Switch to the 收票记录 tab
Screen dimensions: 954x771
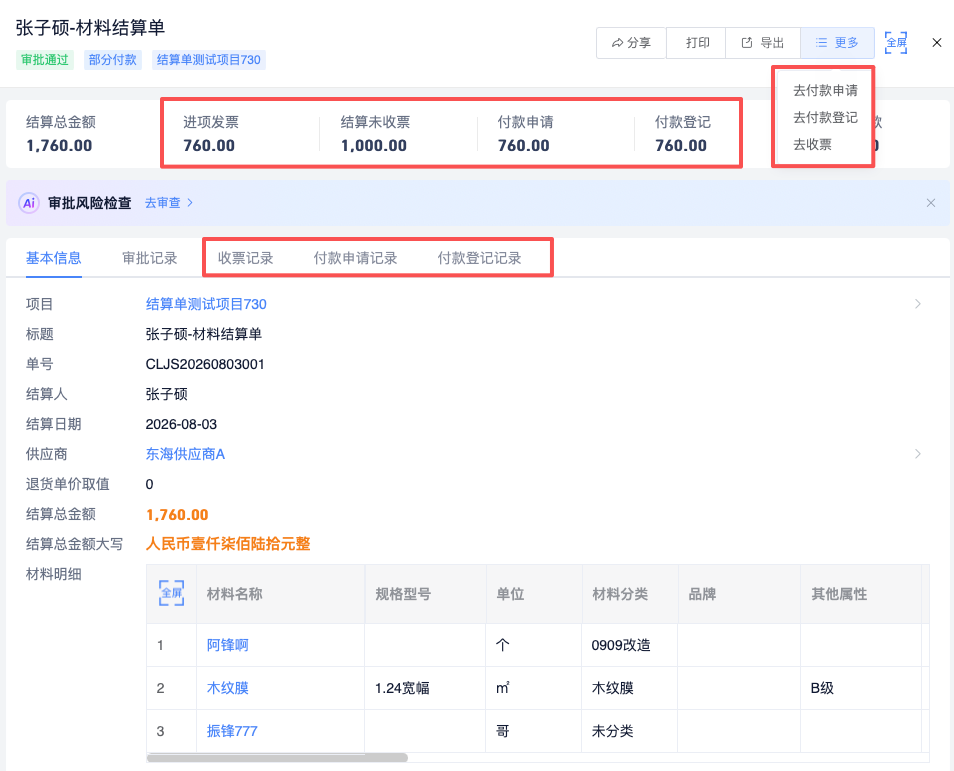[246, 258]
